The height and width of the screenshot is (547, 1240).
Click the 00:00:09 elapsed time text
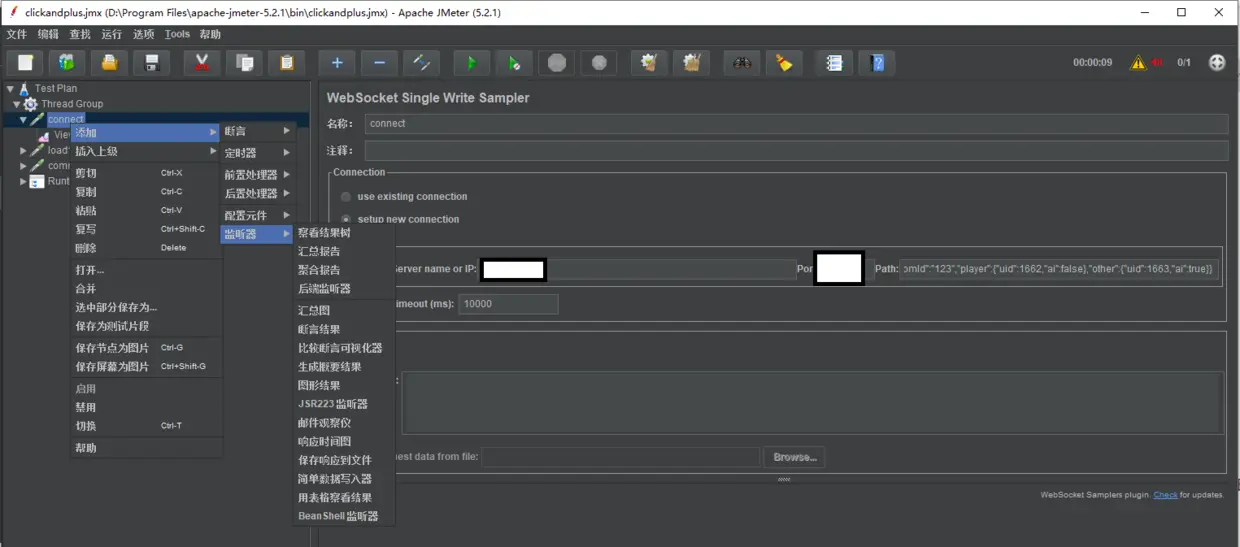[x=1092, y=62]
